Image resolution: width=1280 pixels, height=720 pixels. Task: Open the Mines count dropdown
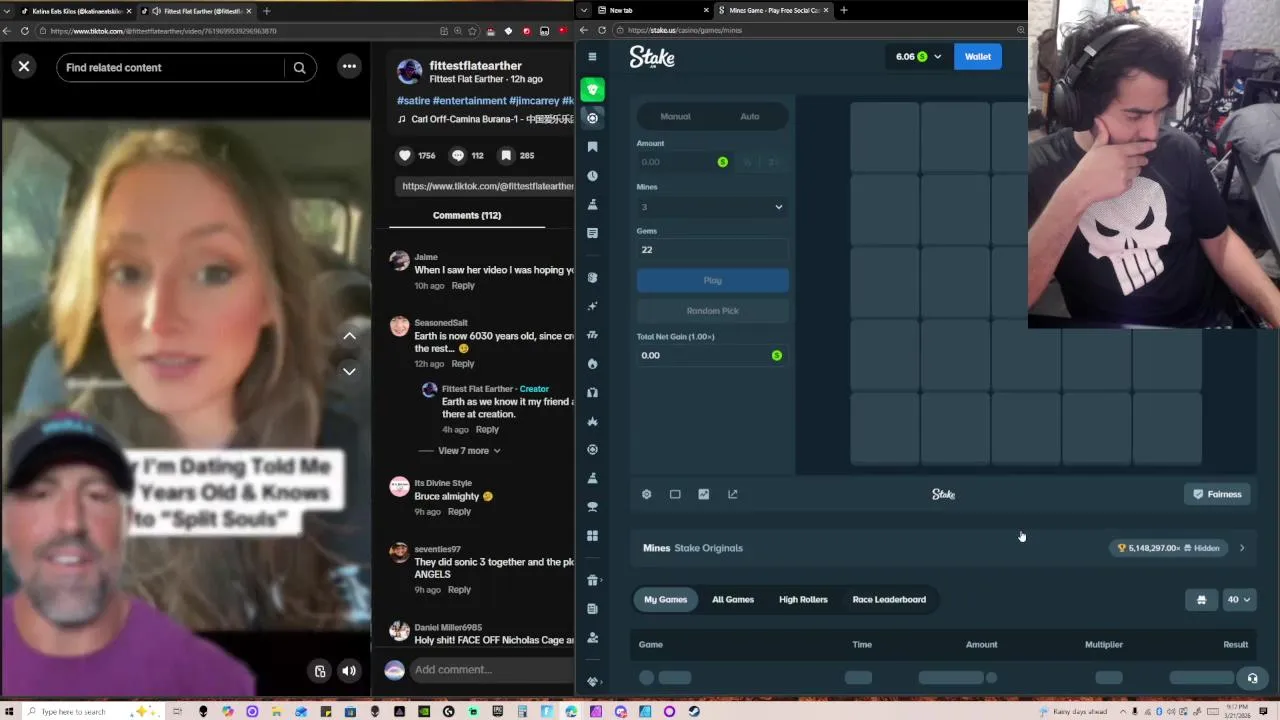click(x=712, y=207)
